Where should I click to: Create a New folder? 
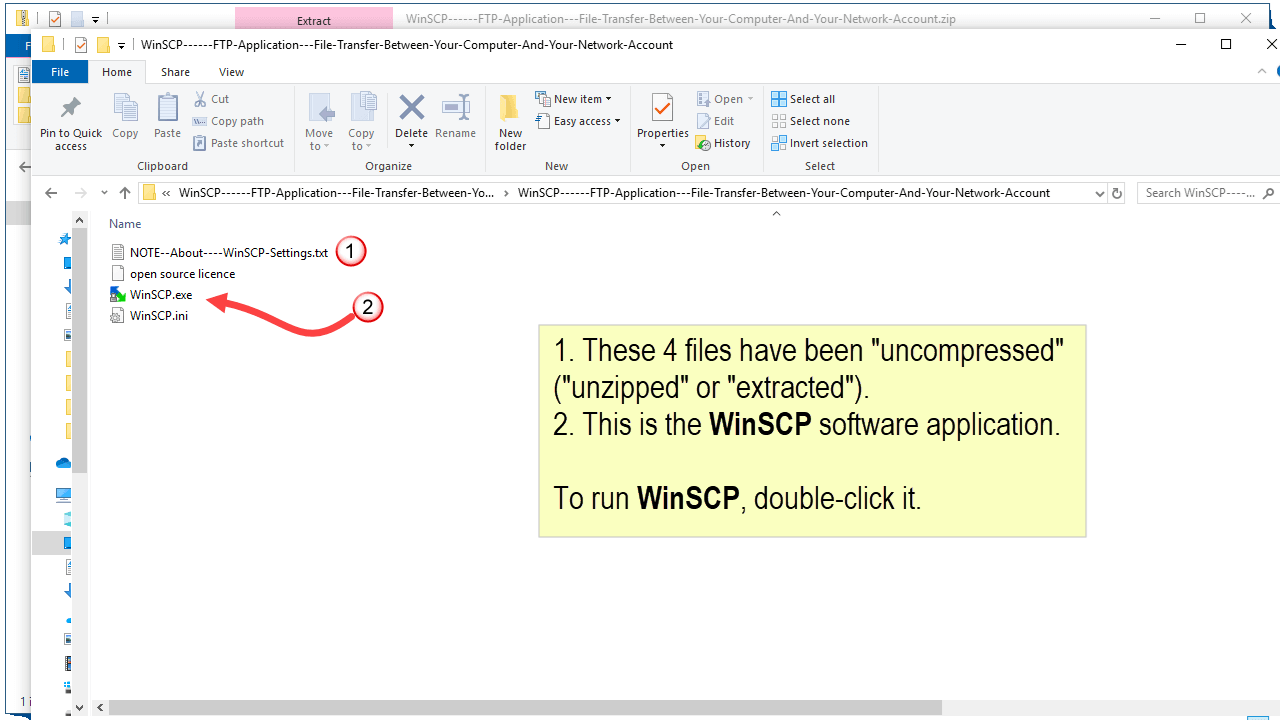tap(510, 122)
